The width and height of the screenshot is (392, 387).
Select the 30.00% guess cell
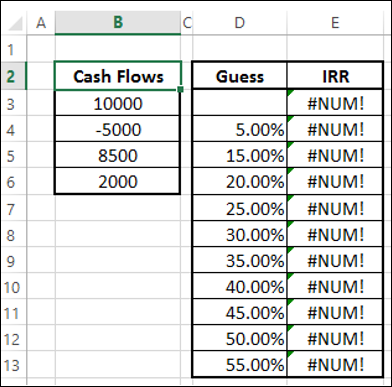point(240,235)
